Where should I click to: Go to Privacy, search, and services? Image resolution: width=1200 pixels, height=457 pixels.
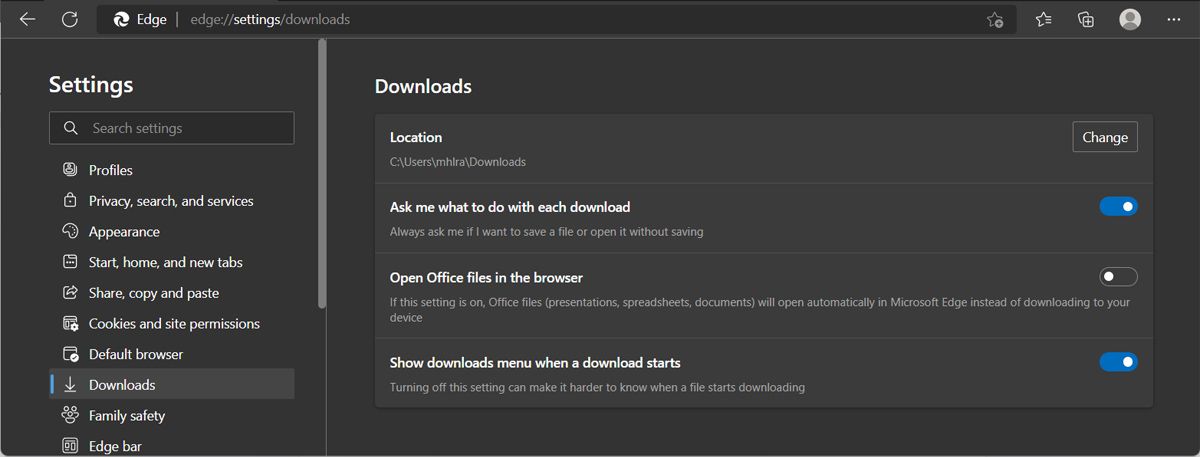click(171, 201)
